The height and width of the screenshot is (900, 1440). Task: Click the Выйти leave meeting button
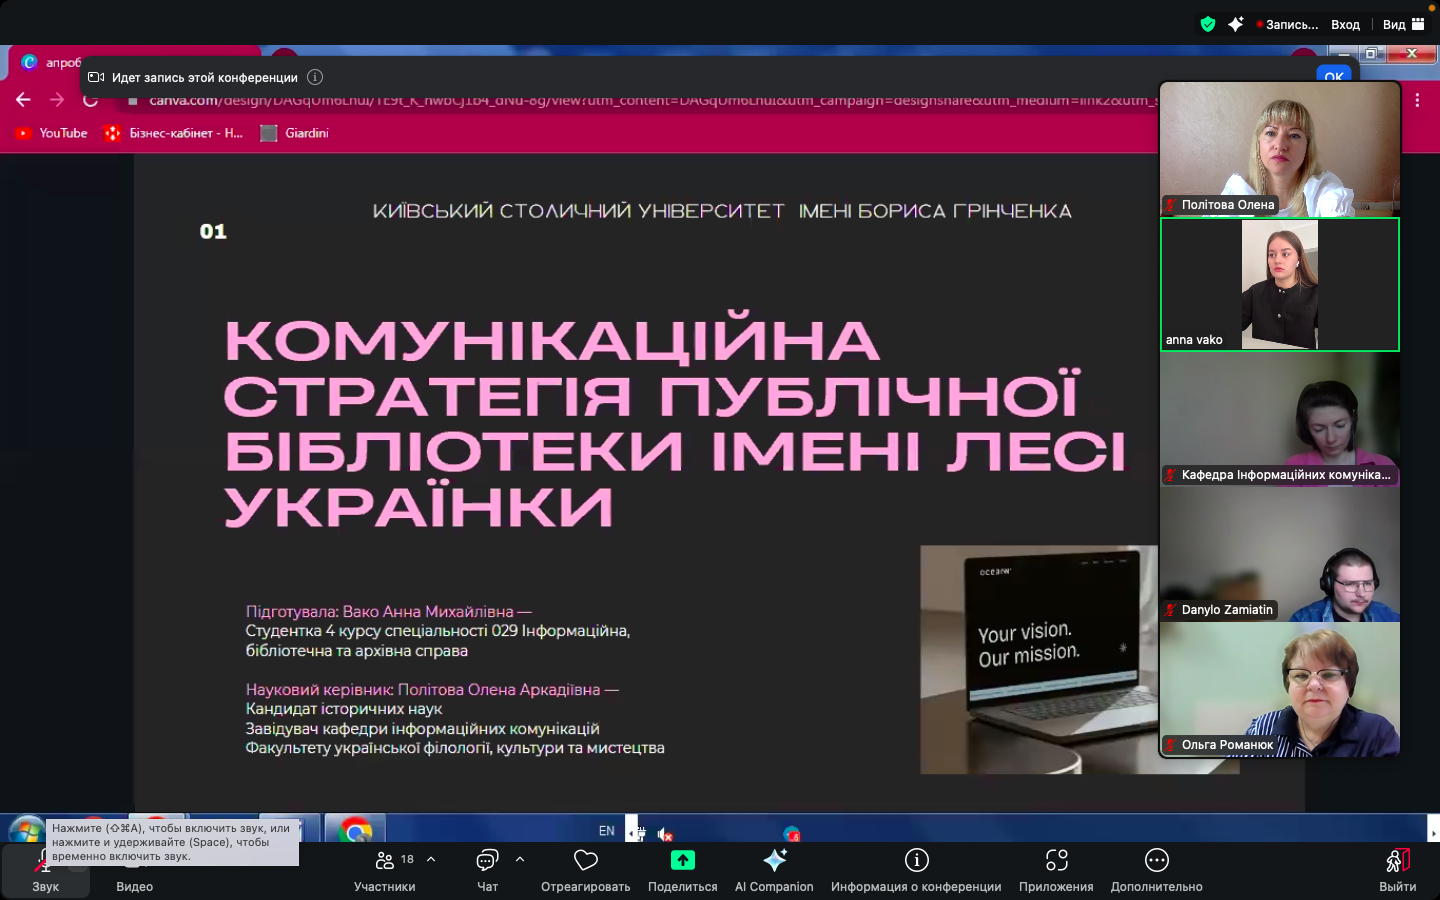pos(1397,869)
